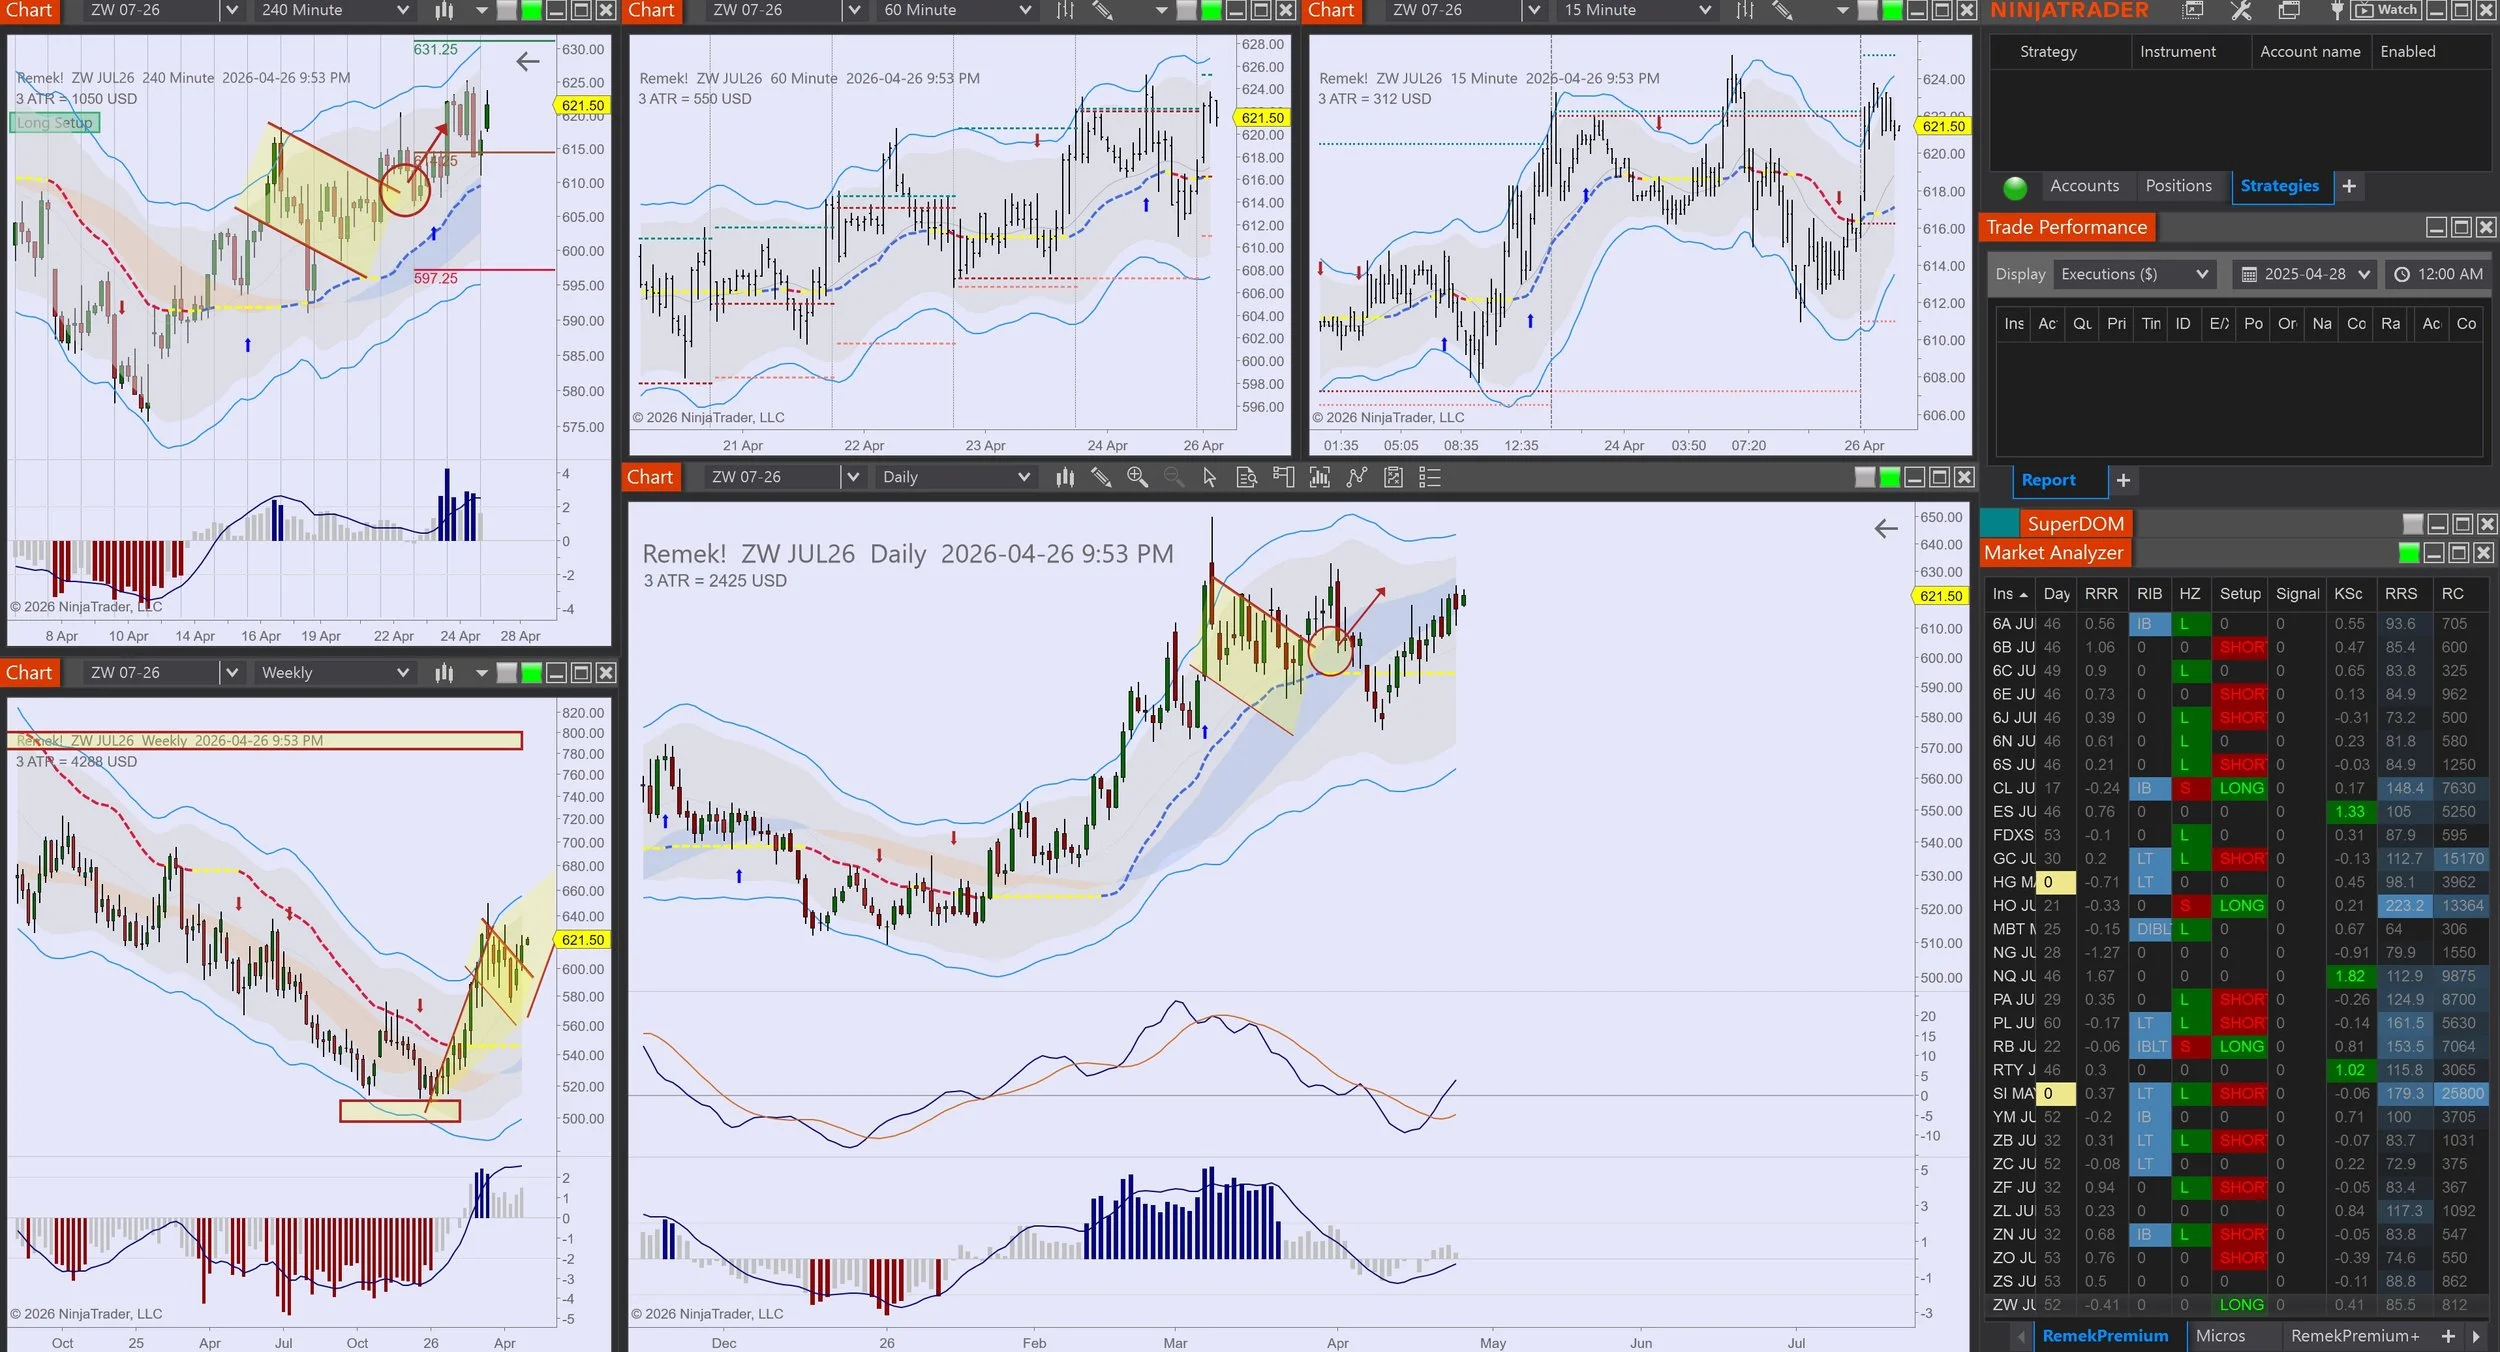This screenshot has height=1352, width=2500.
Task: Open the Data Box on the Daily chart toolbar
Action: click(1246, 478)
